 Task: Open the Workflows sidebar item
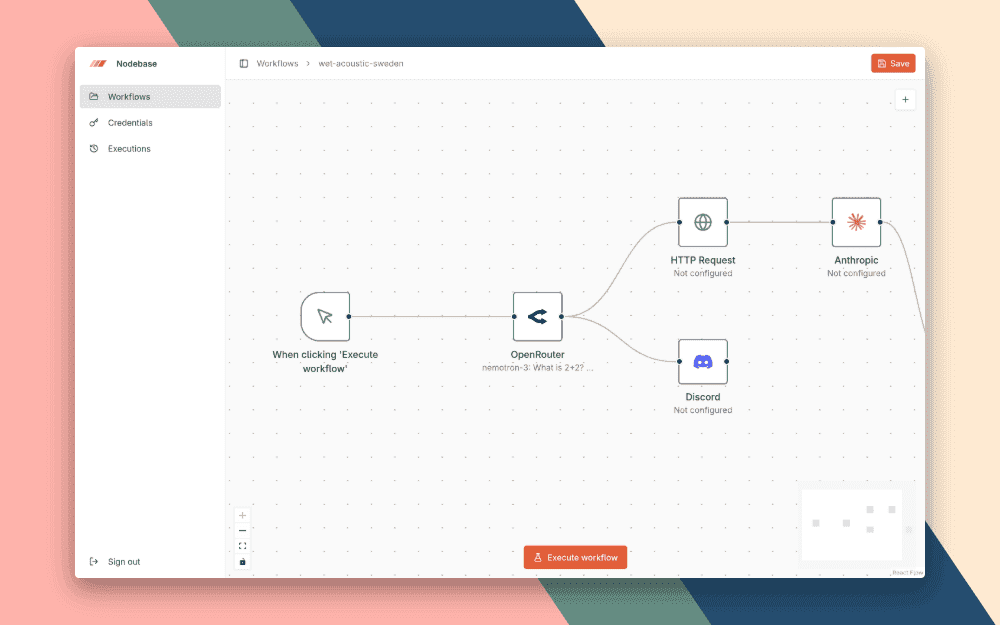tap(151, 97)
